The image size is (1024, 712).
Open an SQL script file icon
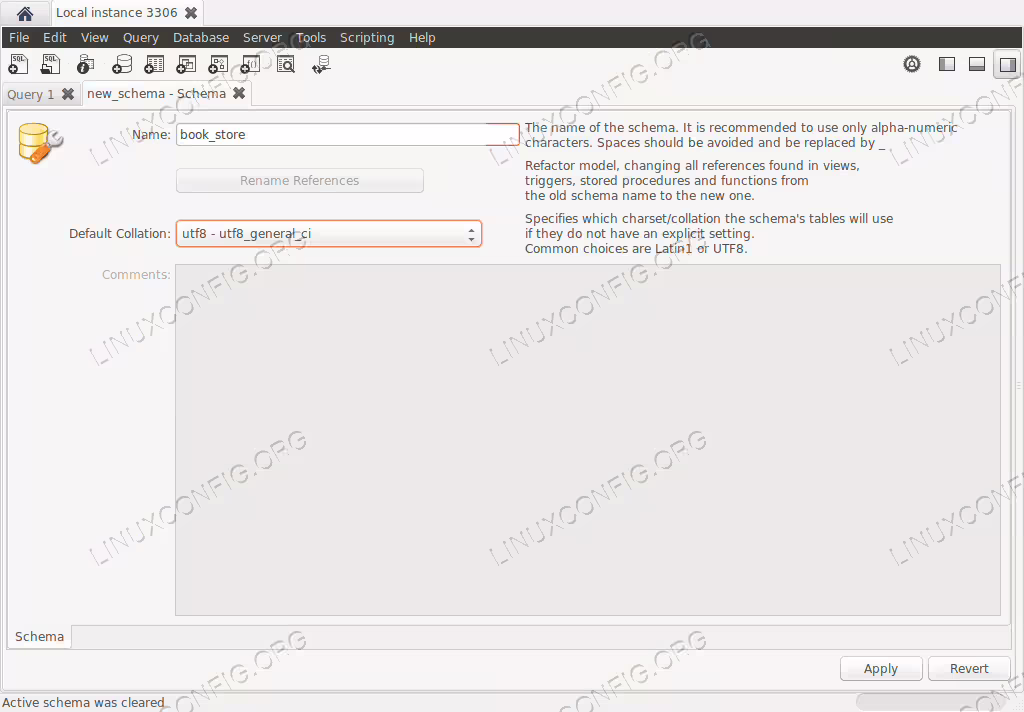50,64
